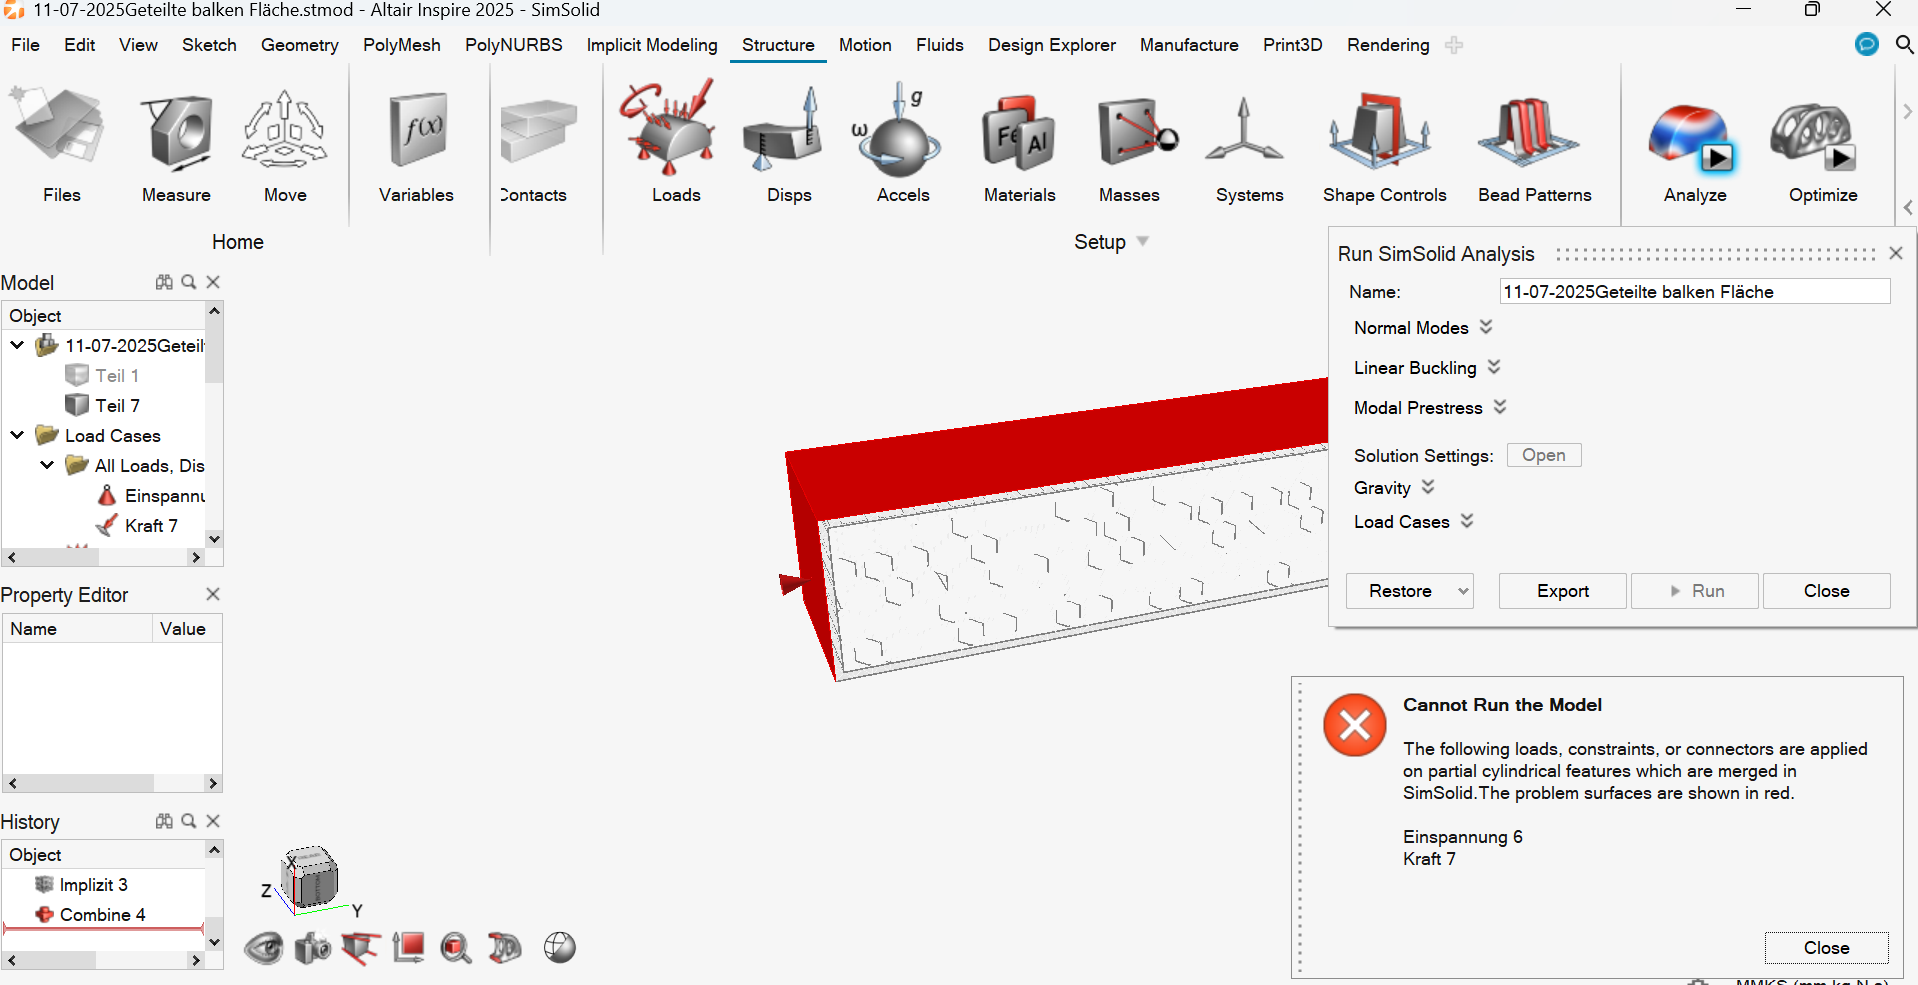Click the red-edged part display icon
1918x985 pixels.
coord(505,947)
